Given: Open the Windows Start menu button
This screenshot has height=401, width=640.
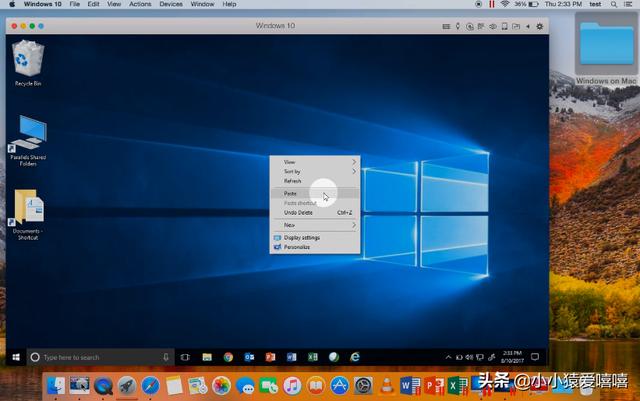Looking at the screenshot, I should [x=16, y=357].
